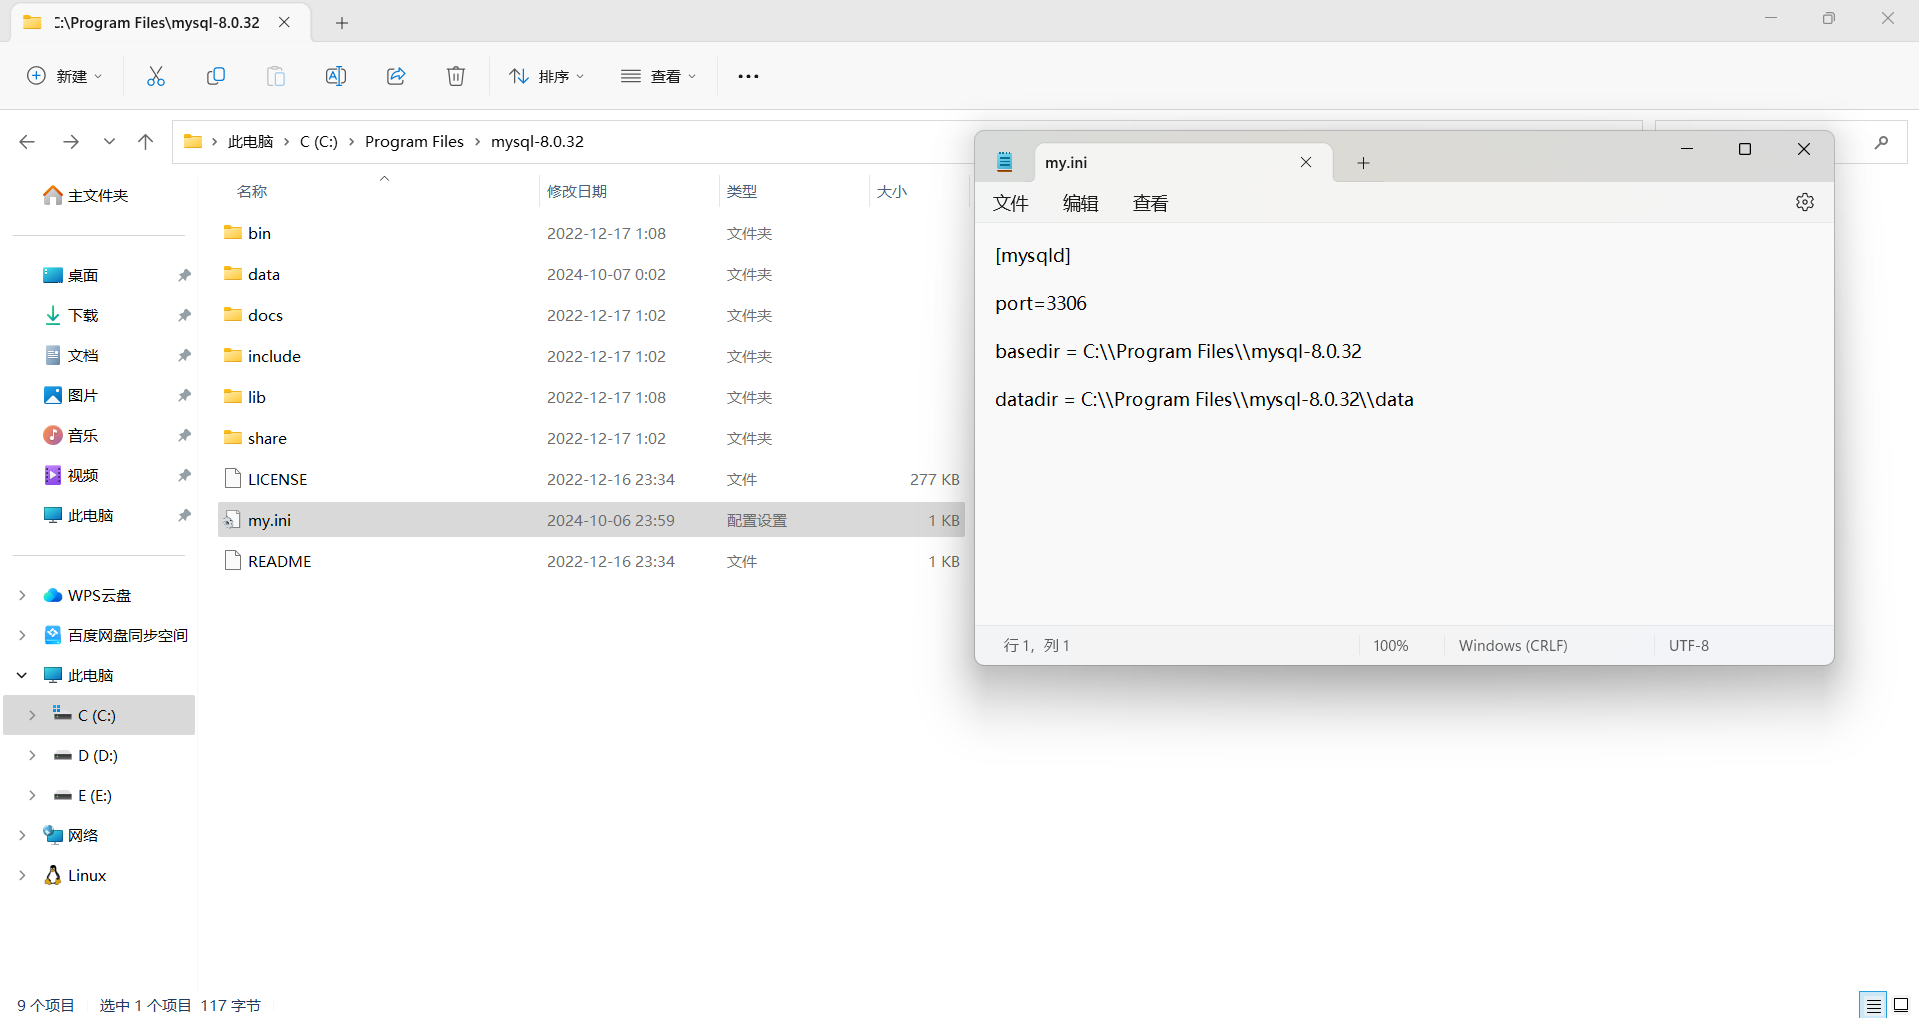Click the 100% zoom control in Notepad

1390,645
